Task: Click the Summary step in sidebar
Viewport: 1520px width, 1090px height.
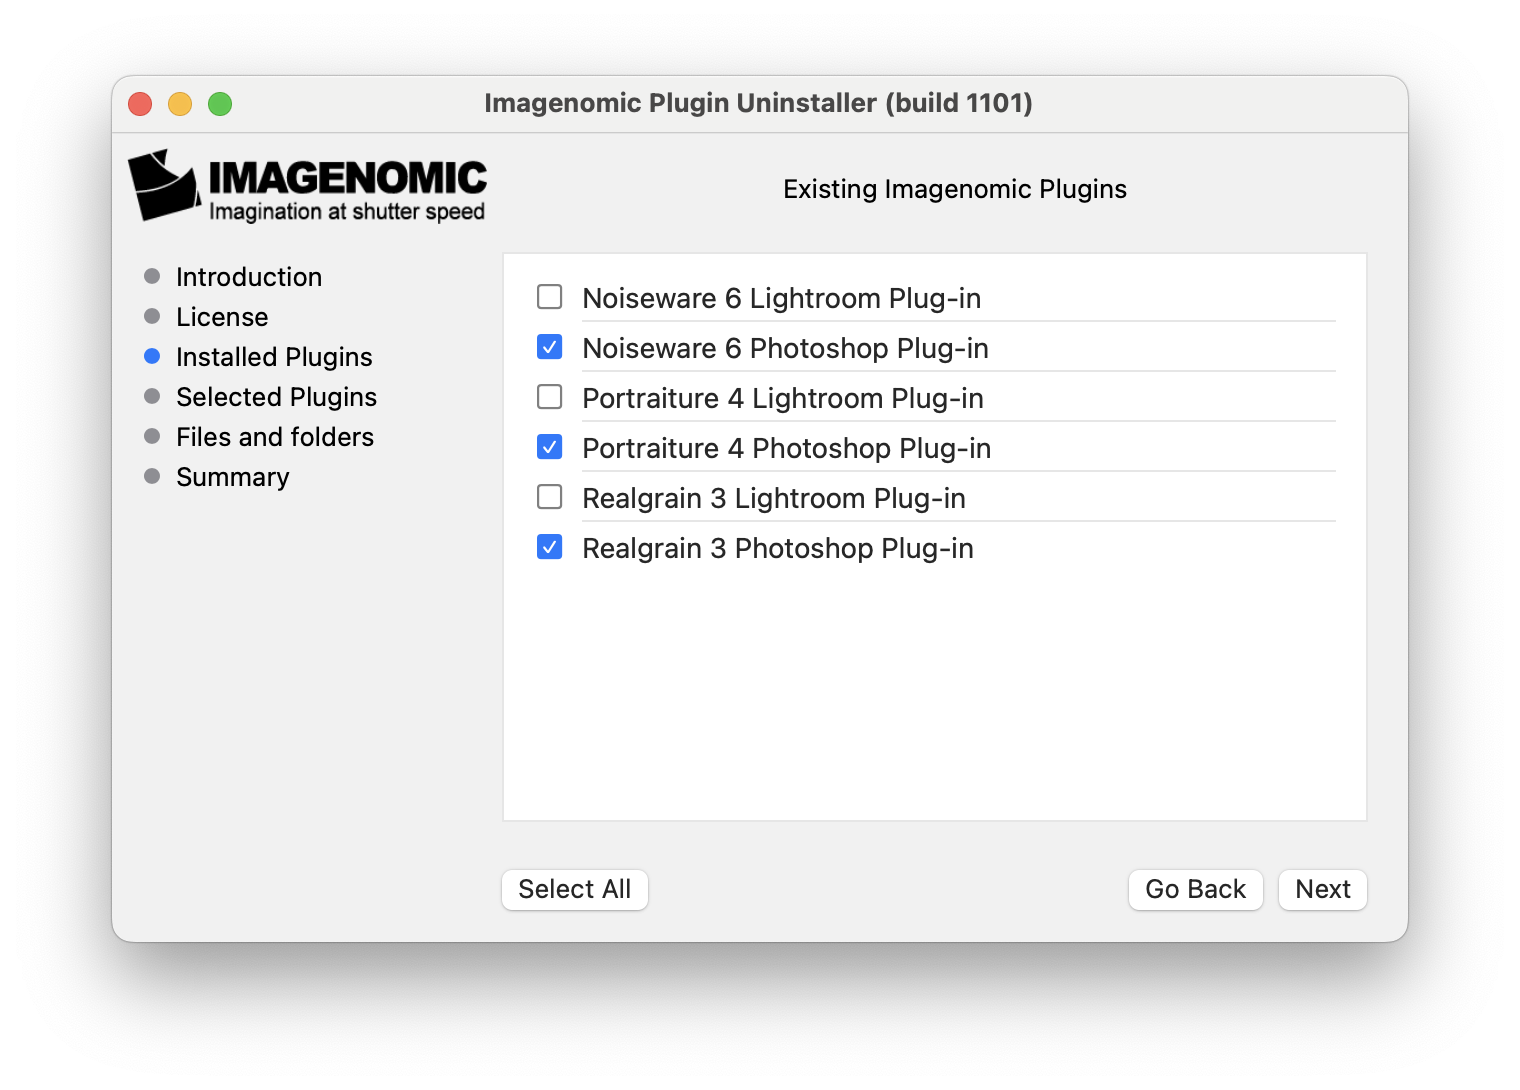Action: 233,477
